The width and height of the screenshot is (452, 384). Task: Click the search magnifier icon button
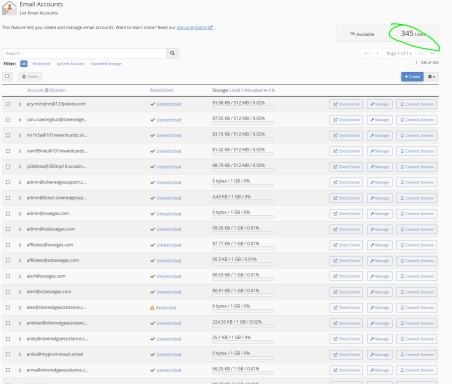[x=172, y=53]
